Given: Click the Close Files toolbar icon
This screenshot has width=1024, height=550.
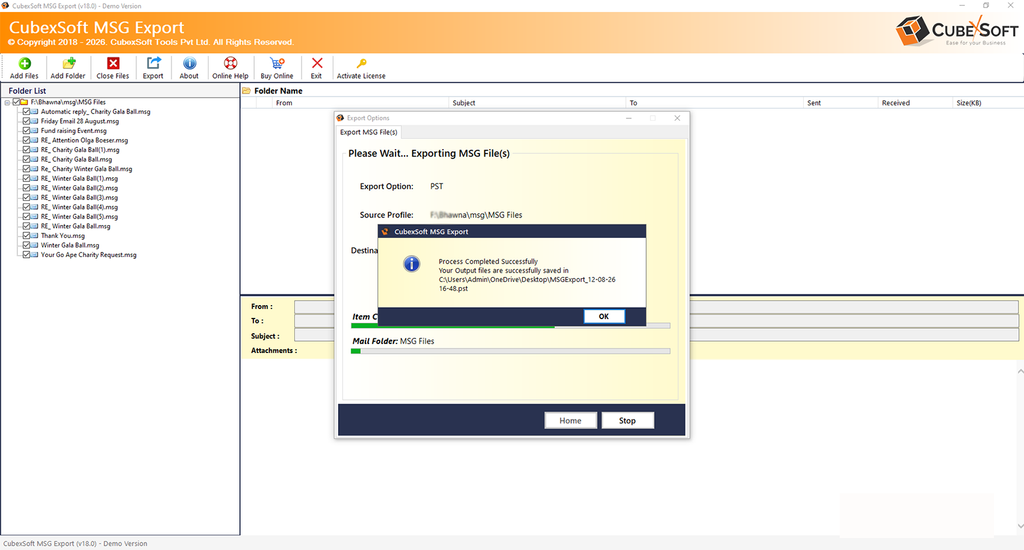Looking at the screenshot, I should pos(113,63).
